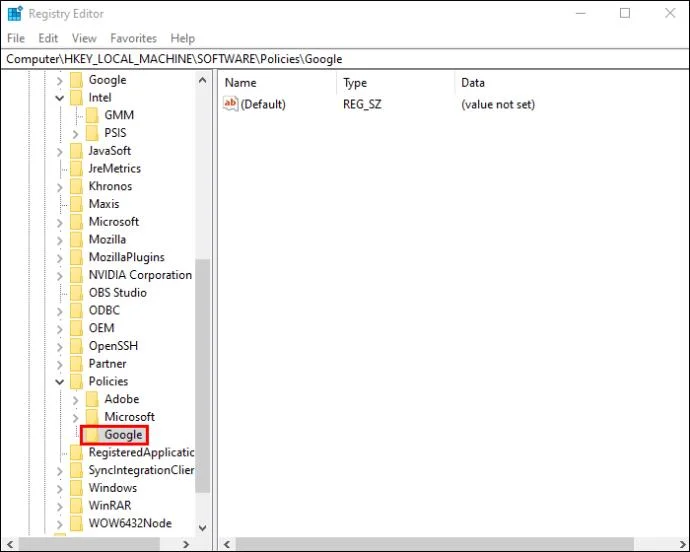Click the JreMetrics folder icon
This screenshot has width=690, height=552.
[76, 169]
